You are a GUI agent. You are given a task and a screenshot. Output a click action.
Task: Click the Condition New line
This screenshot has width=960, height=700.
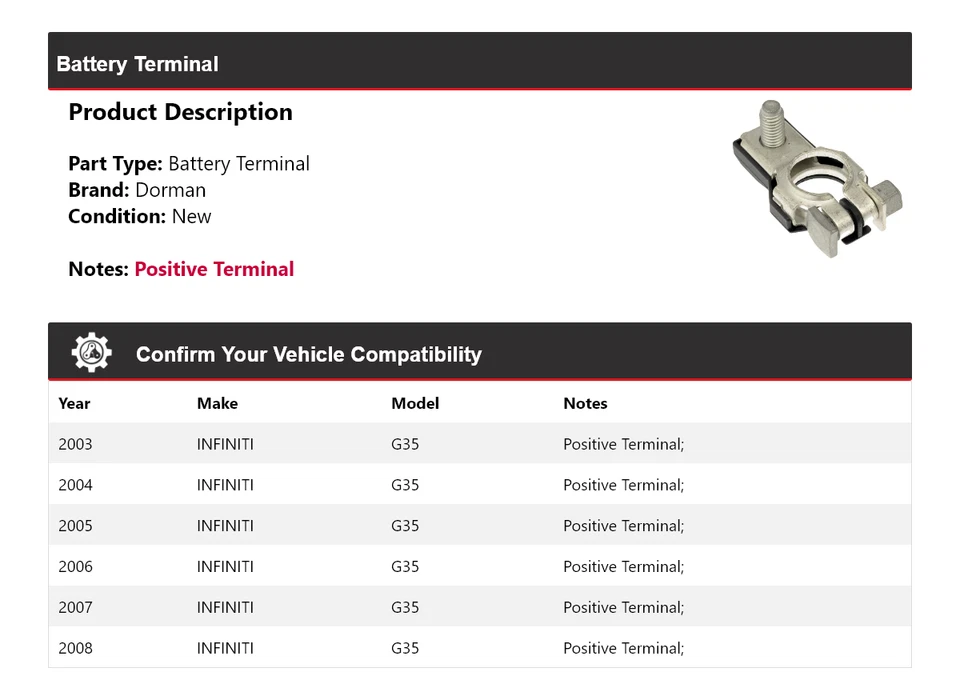140,216
